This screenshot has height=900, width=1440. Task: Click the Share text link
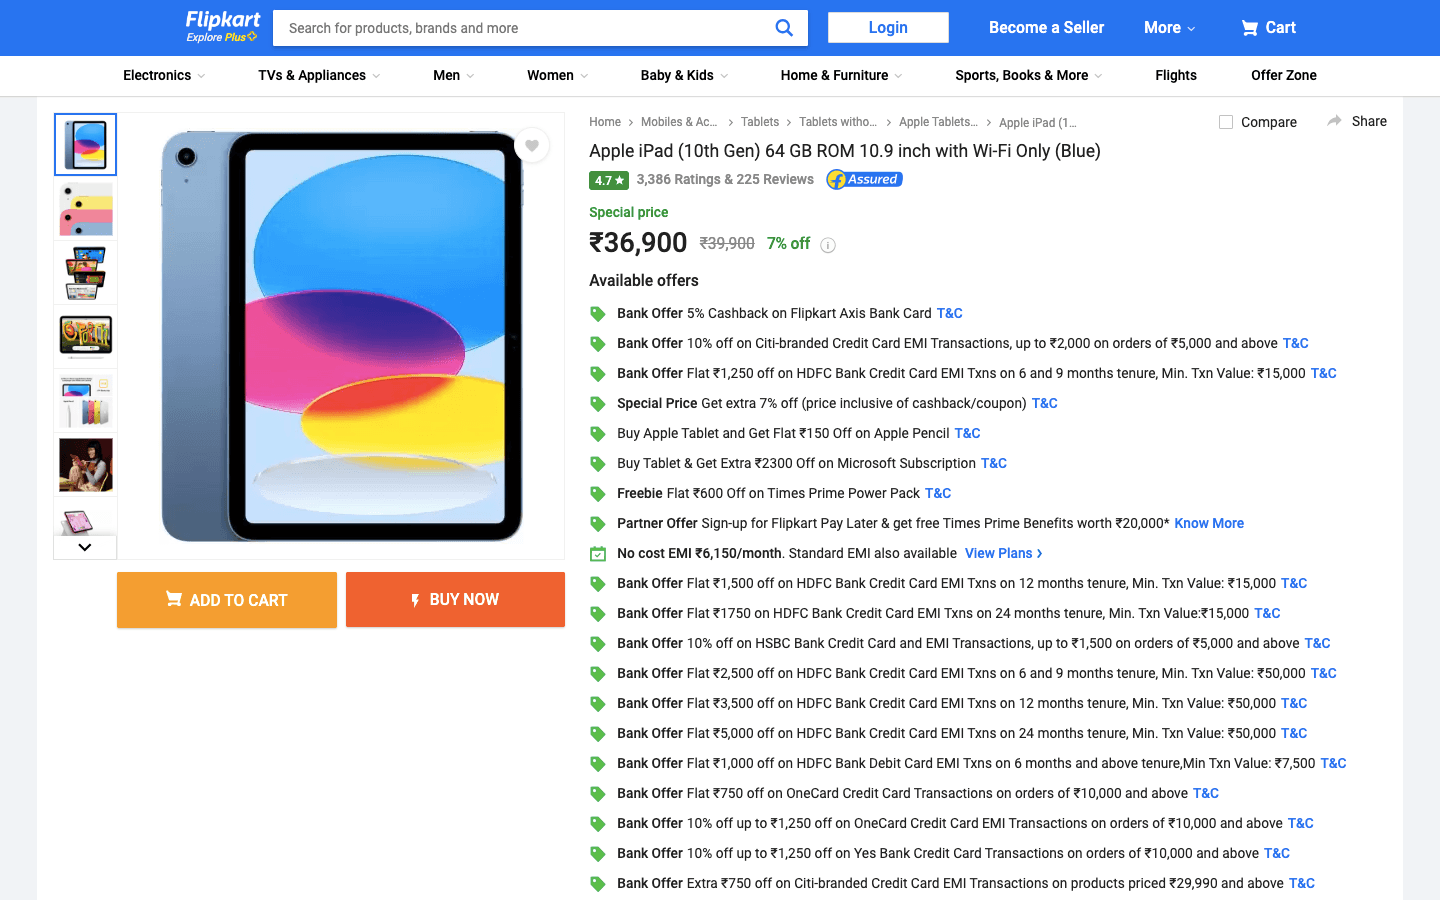(x=1369, y=121)
